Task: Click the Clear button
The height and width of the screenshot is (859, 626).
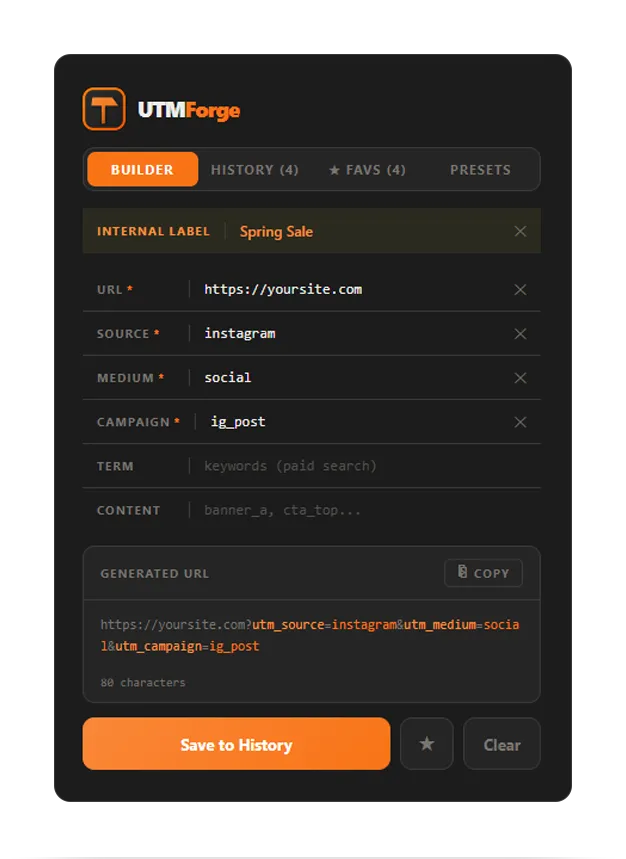Action: [x=502, y=743]
